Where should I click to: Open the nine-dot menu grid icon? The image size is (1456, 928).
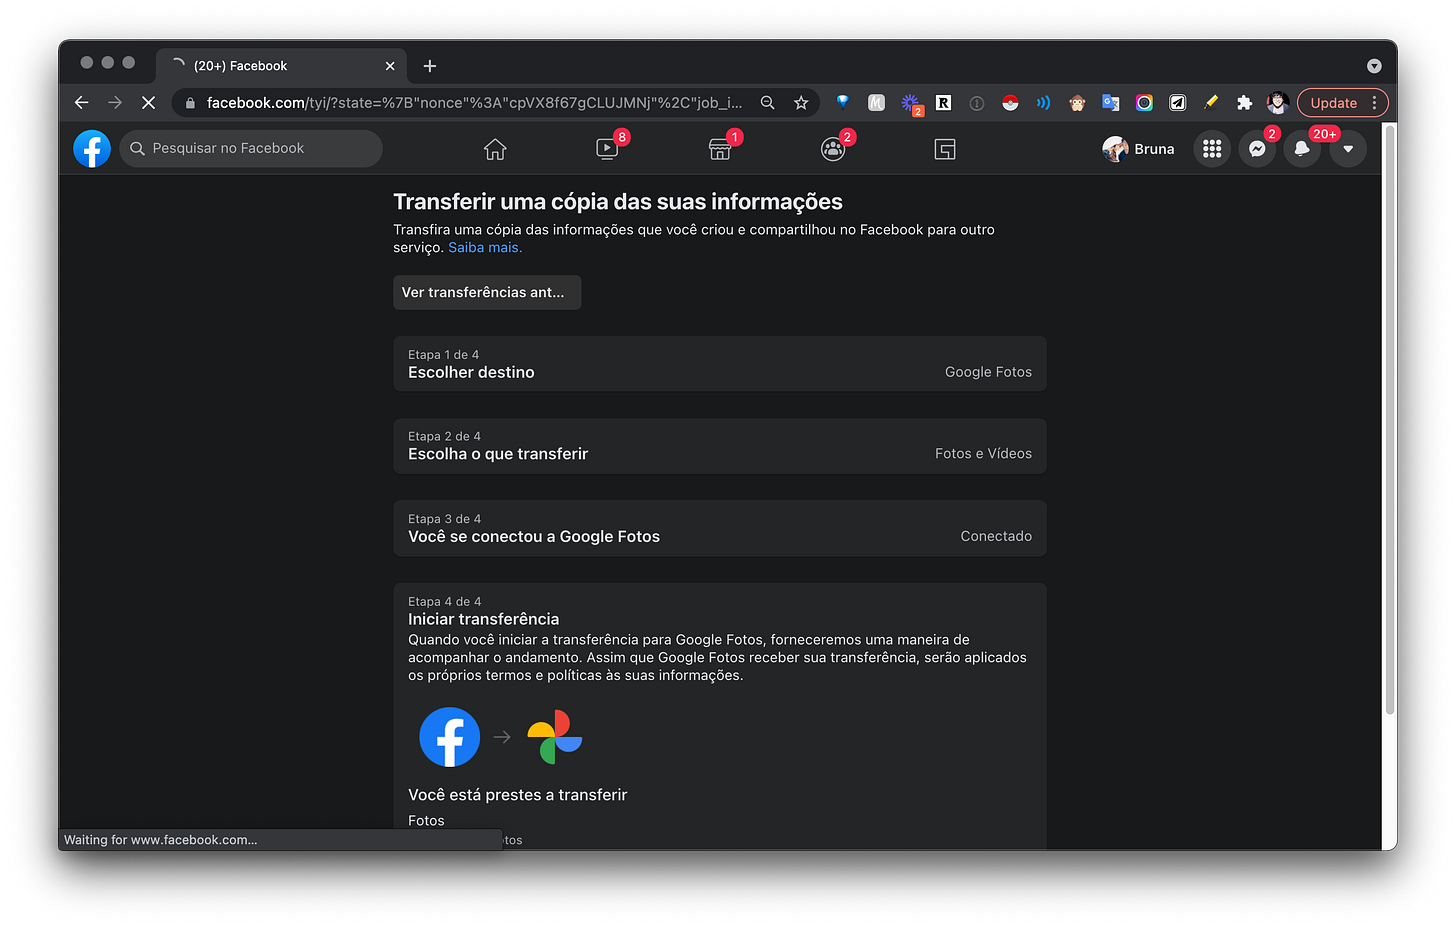tap(1212, 149)
